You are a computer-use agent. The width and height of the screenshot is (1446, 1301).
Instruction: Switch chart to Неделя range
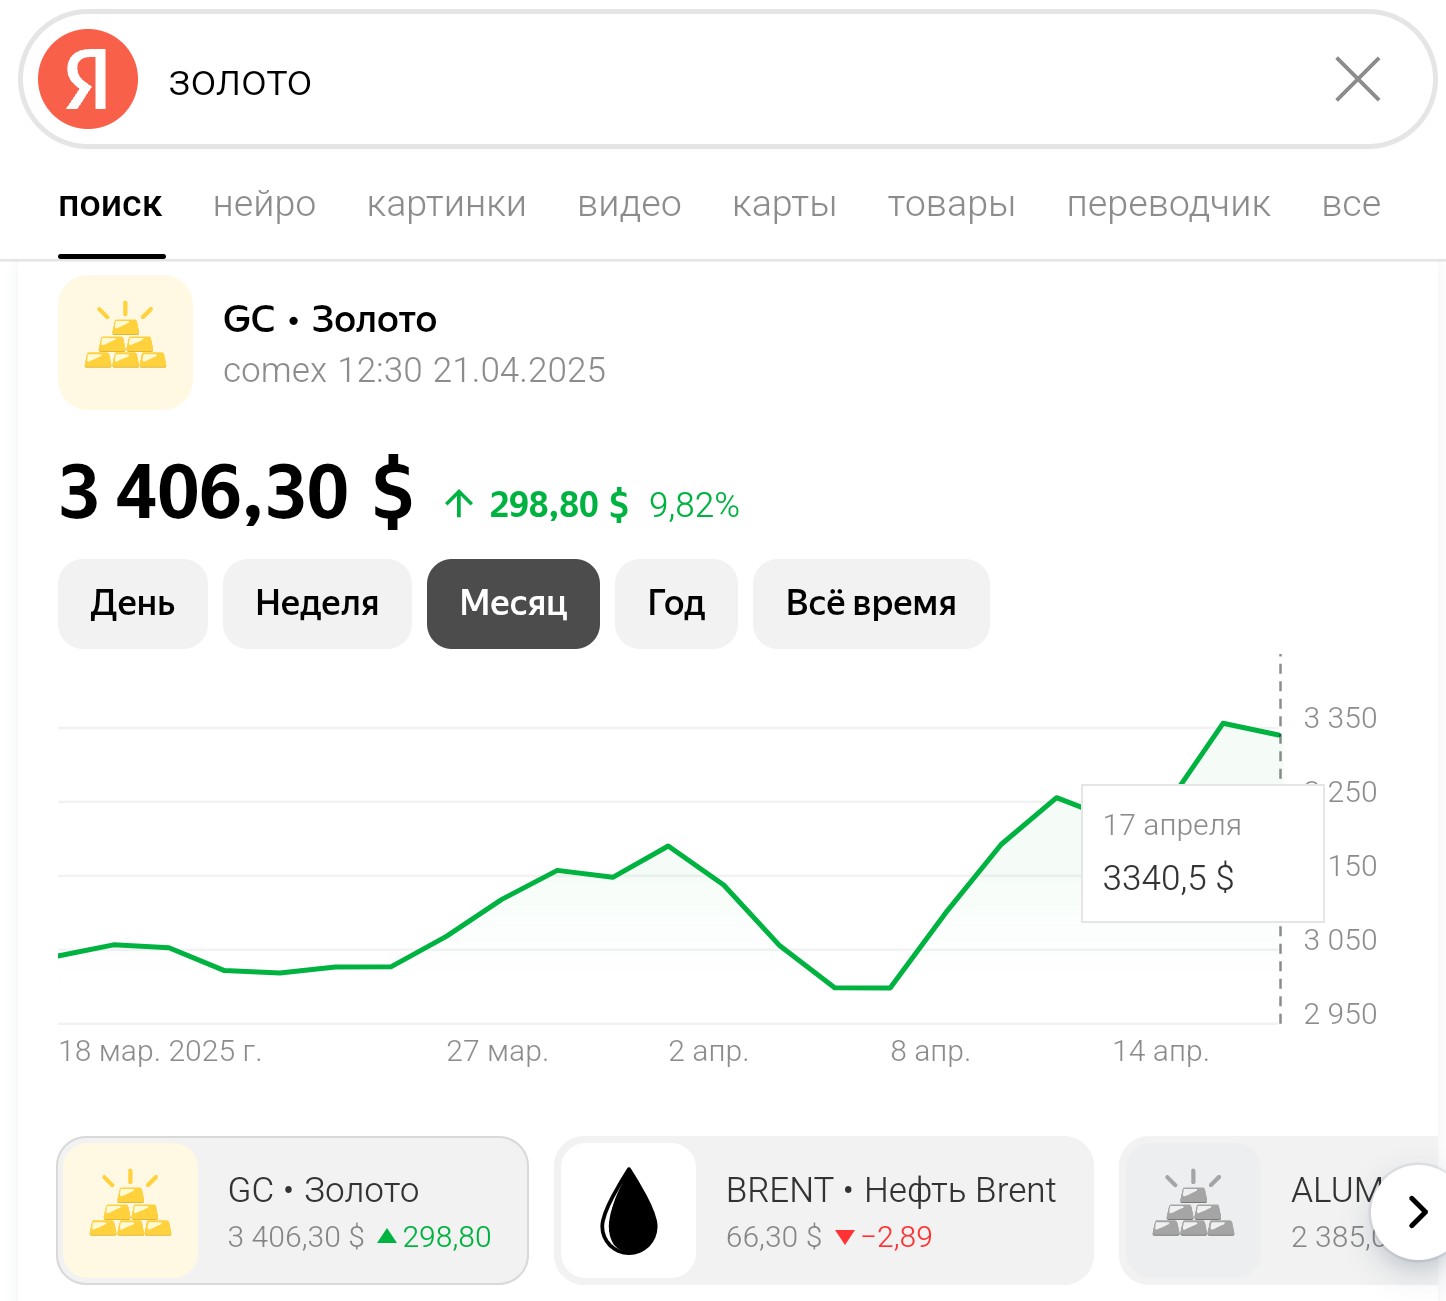tap(317, 604)
